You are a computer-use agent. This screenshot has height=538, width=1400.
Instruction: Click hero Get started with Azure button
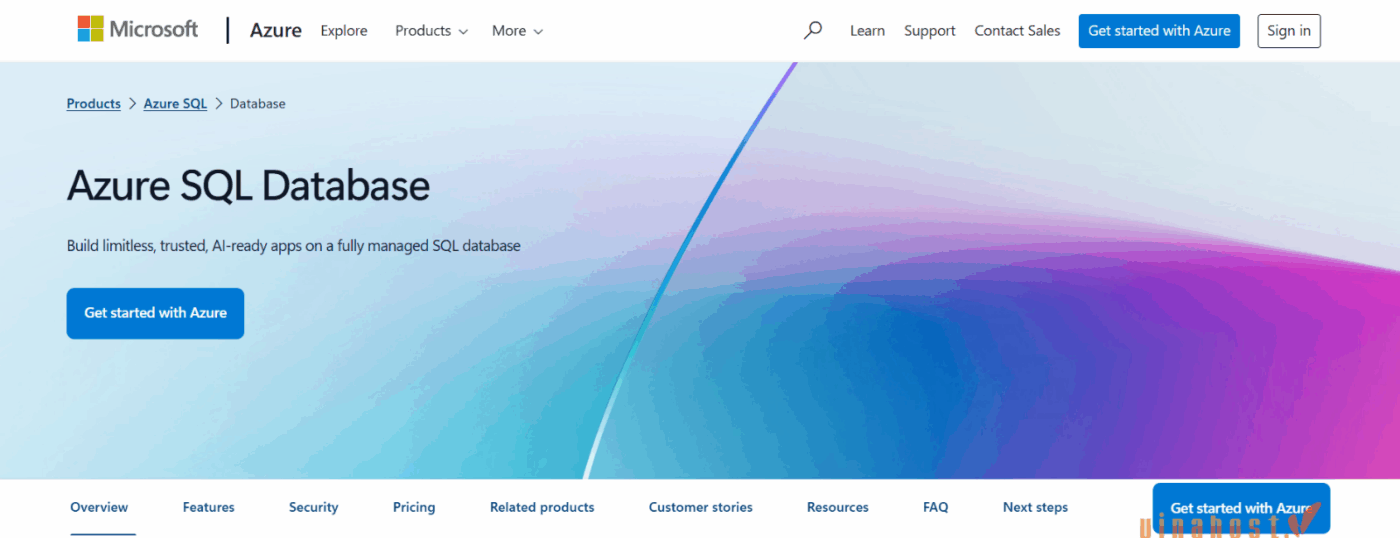(x=155, y=313)
